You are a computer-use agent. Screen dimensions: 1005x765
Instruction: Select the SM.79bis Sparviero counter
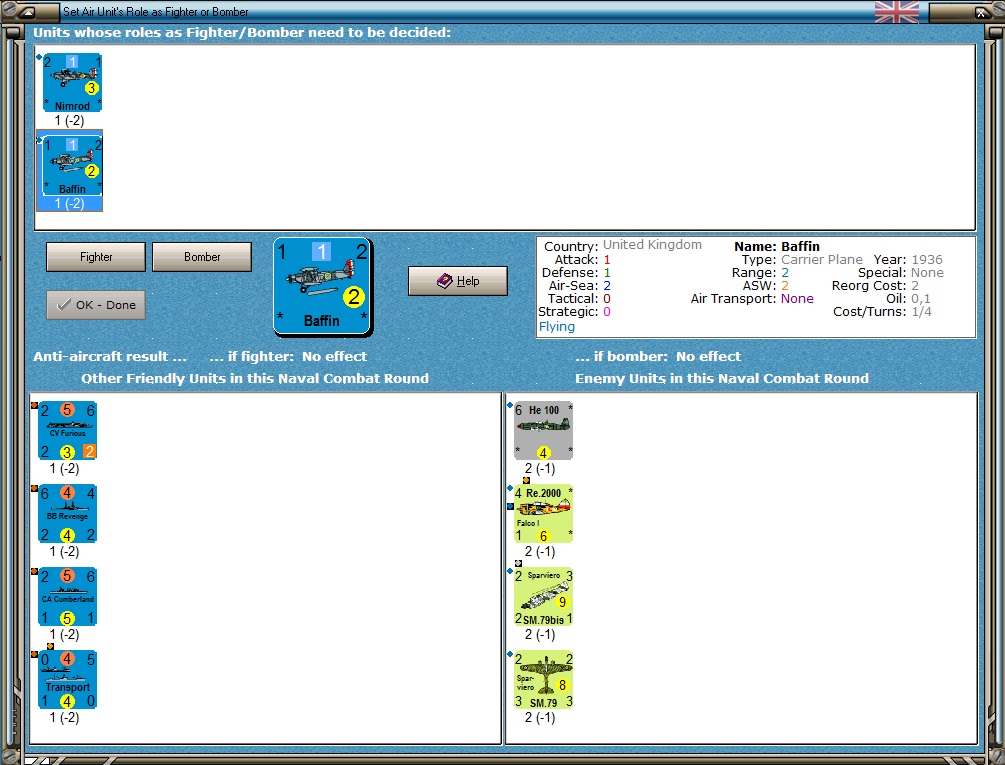pos(544,596)
